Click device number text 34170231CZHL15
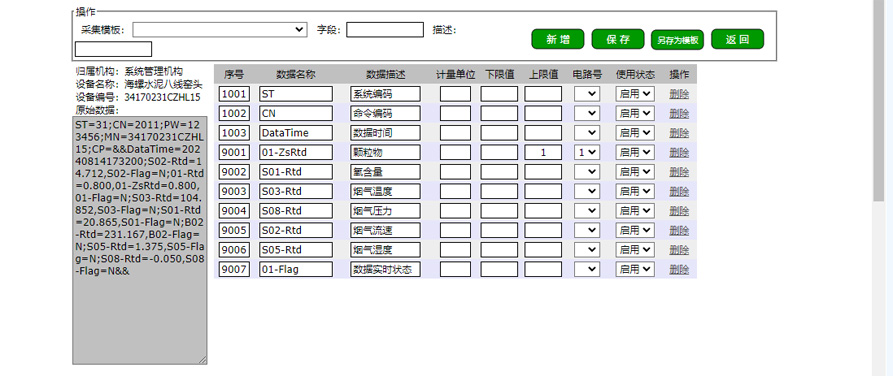893x376 pixels. coord(162,97)
